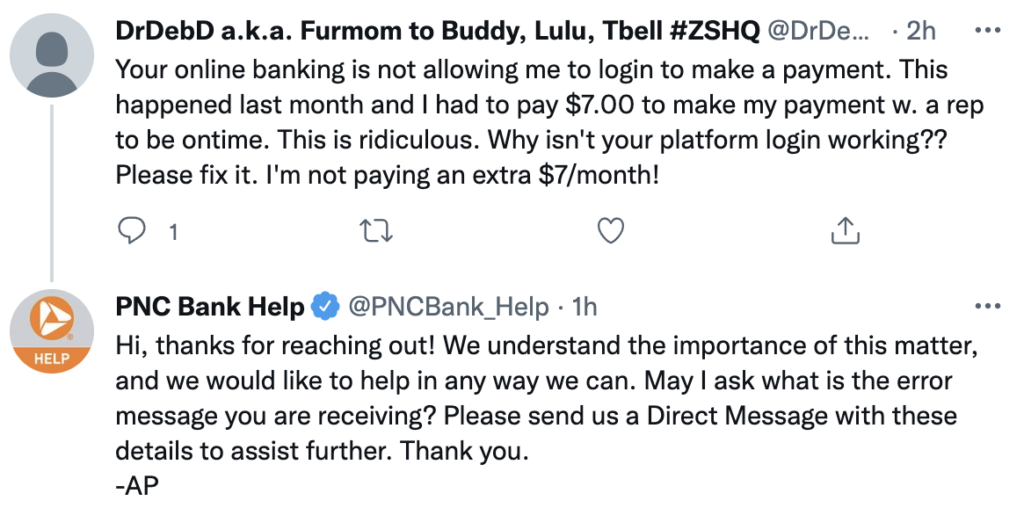The image size is (1024, 508).
Task: Open PNC Bank Help's orange logo avatar
Action: coord(52,332)
